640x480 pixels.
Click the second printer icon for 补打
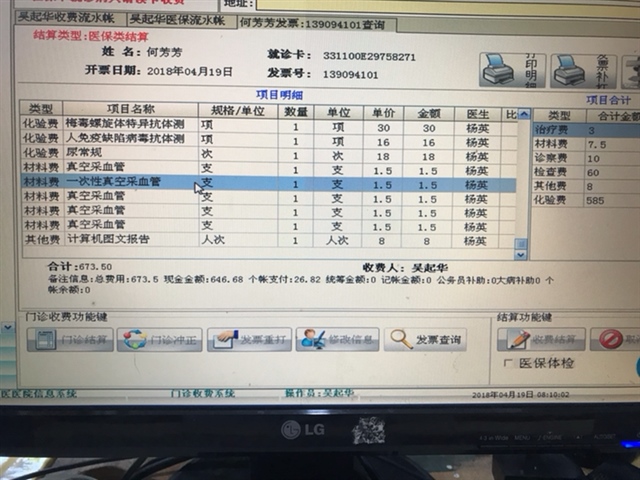[x=569, y=70]
